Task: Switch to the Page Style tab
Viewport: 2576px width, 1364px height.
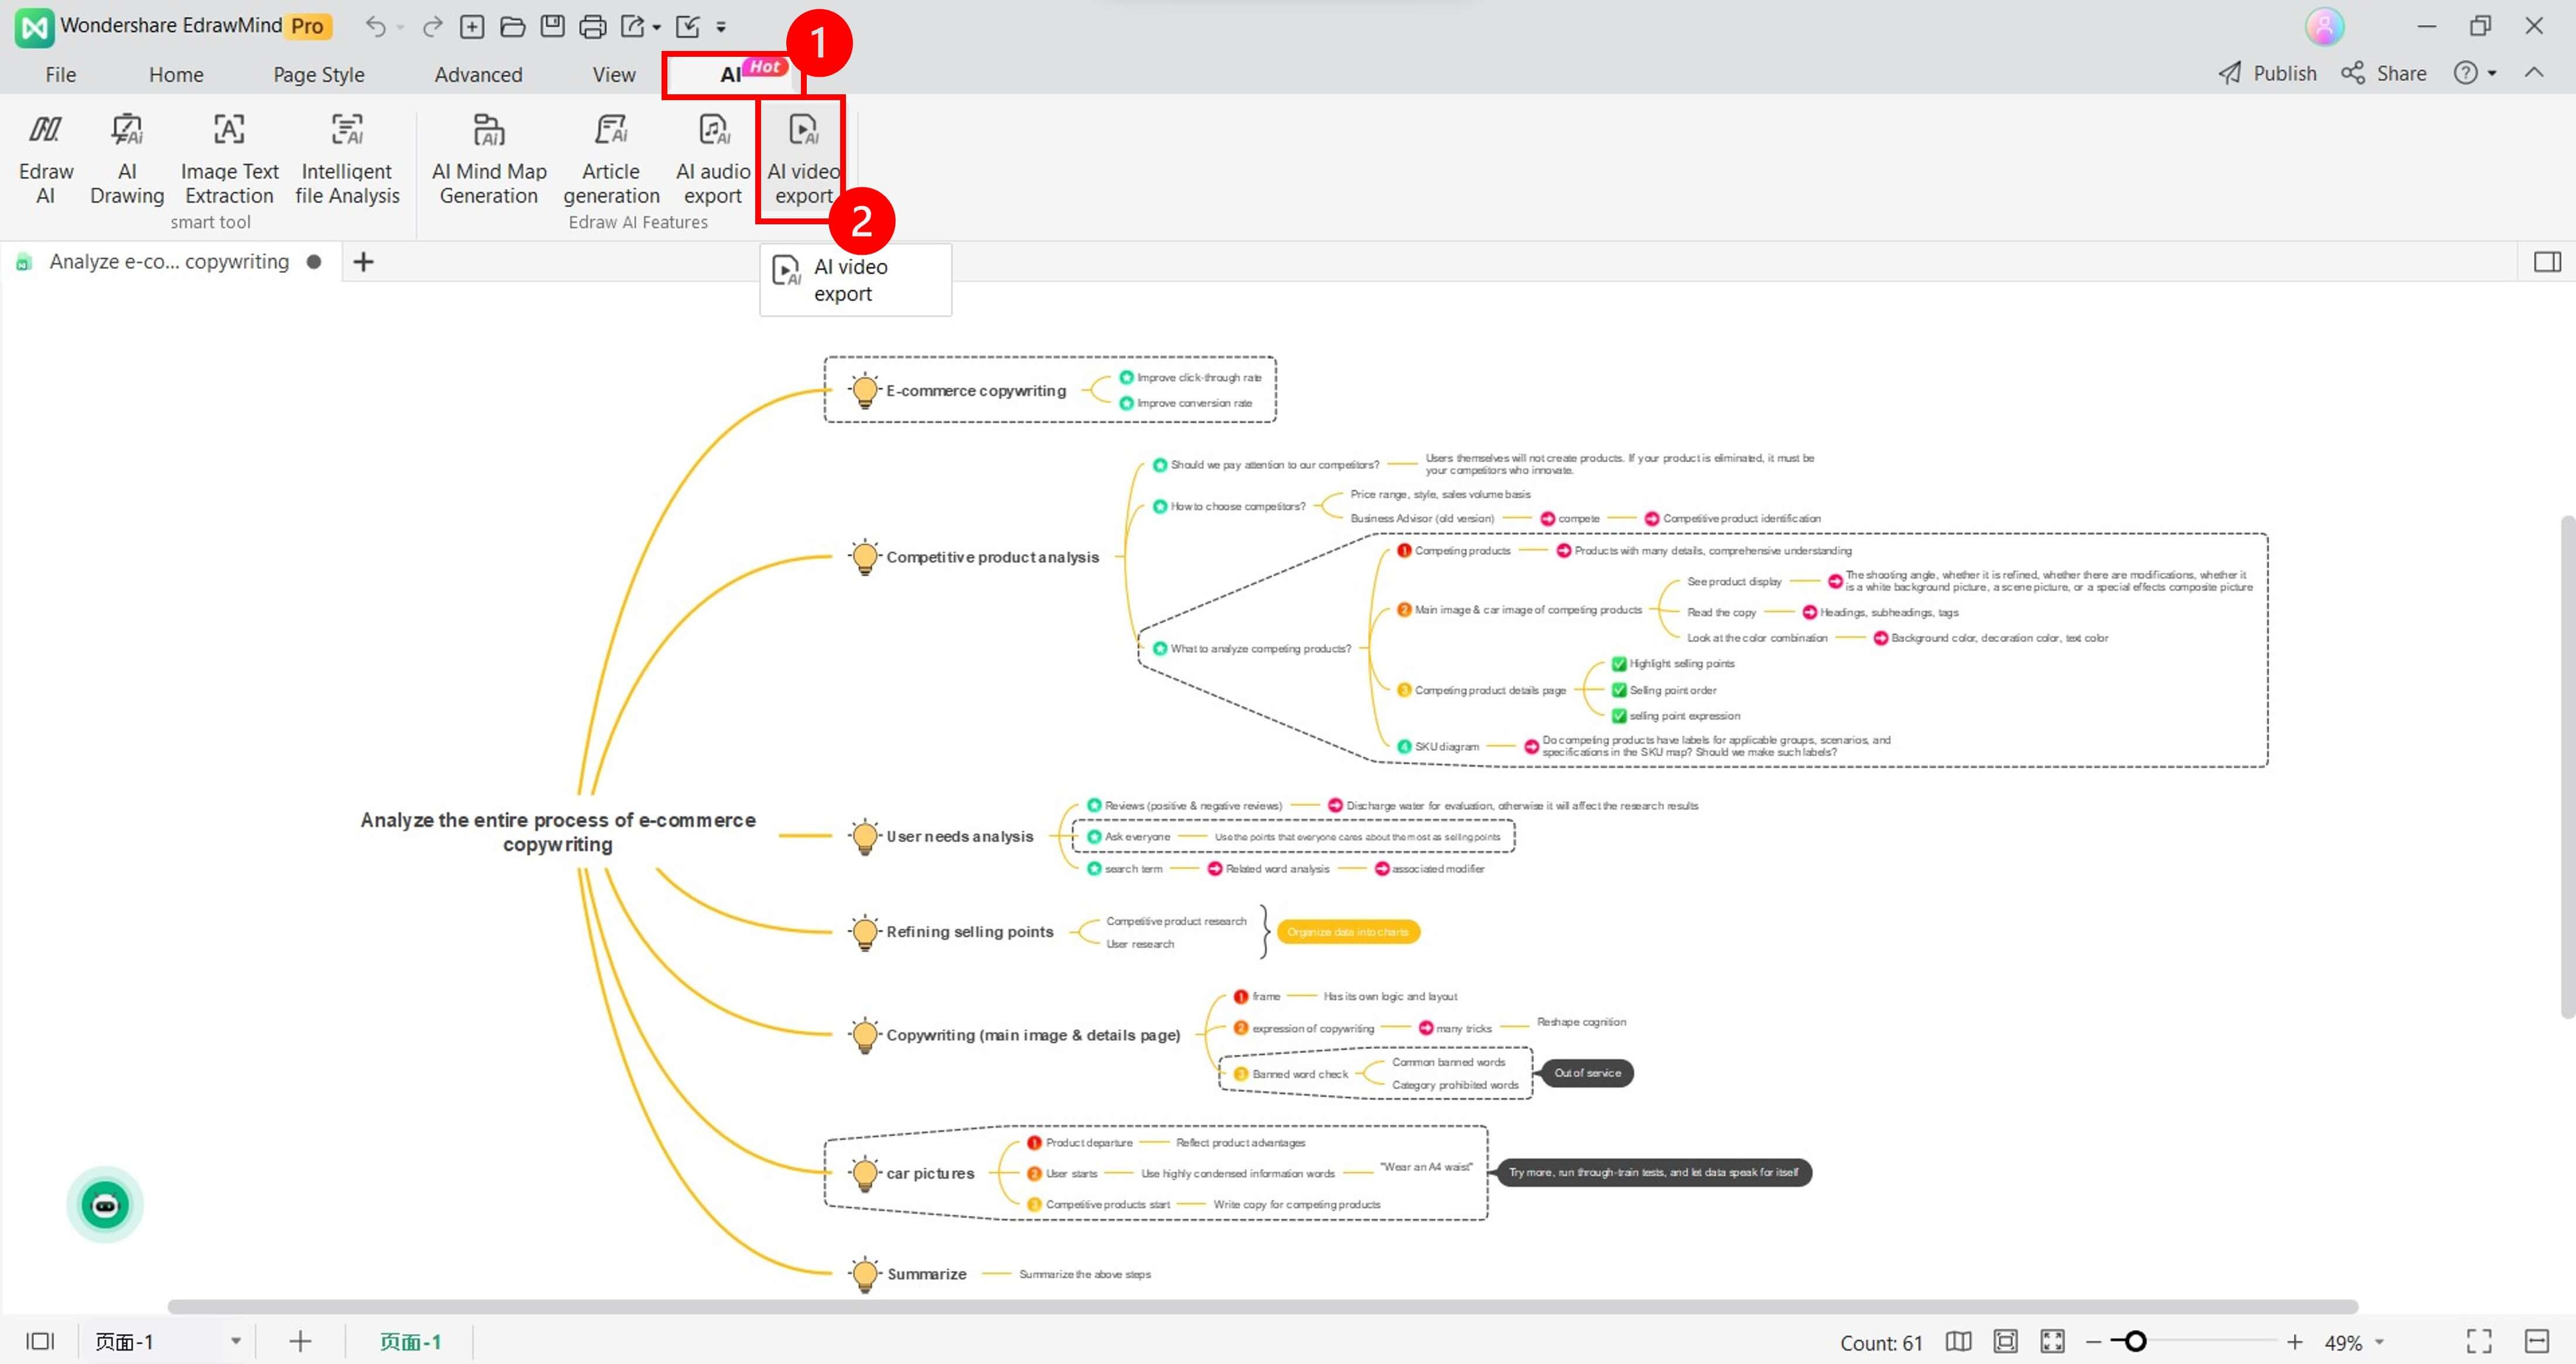Action: 318,75
